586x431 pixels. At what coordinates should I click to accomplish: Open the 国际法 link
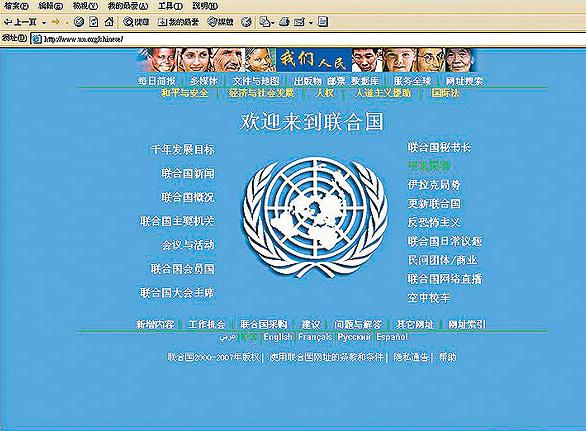click(445, 93)
